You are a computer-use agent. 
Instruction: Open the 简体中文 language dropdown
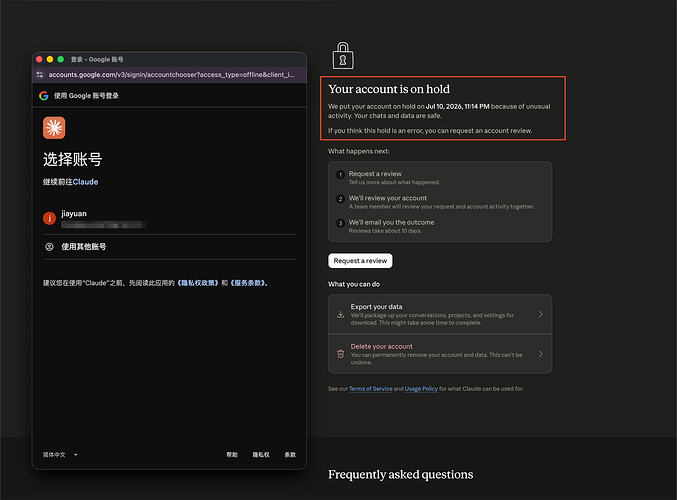(x=60, y=455)
